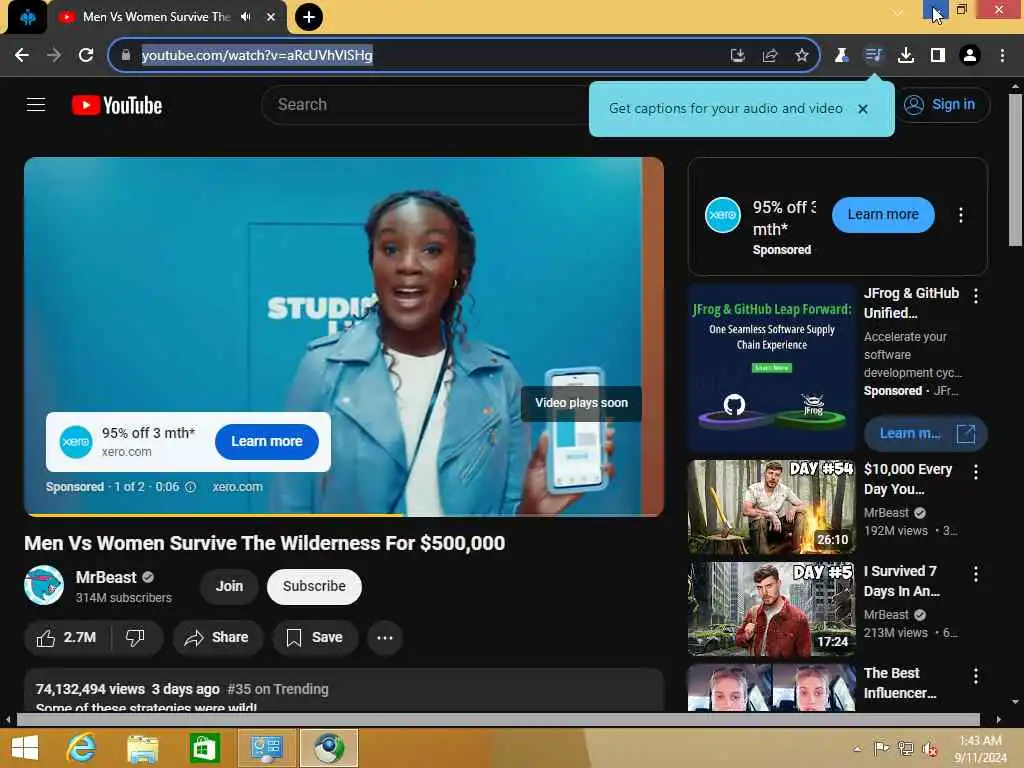
Task: Click the network tray icon
Action: pyautogui.click(x=905, y=749)
